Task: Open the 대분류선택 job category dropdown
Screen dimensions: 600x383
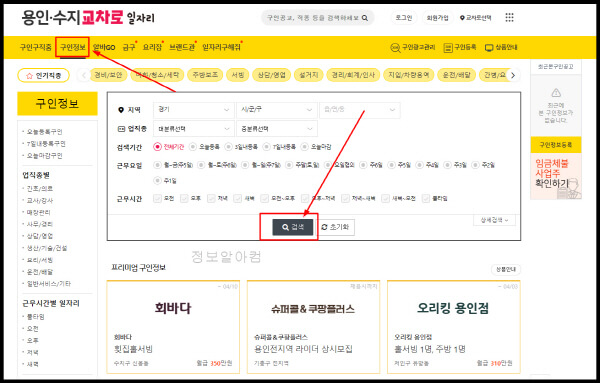Action: pyautogui.click(x=193, y=129)
